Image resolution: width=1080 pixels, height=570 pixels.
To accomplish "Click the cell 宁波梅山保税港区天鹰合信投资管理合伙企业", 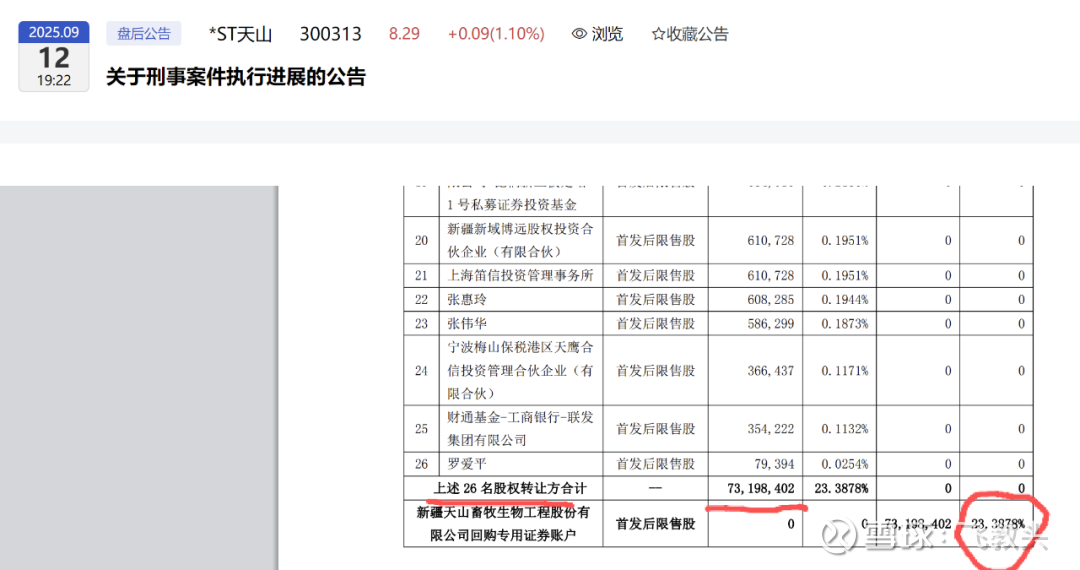I will click(520, 370).
